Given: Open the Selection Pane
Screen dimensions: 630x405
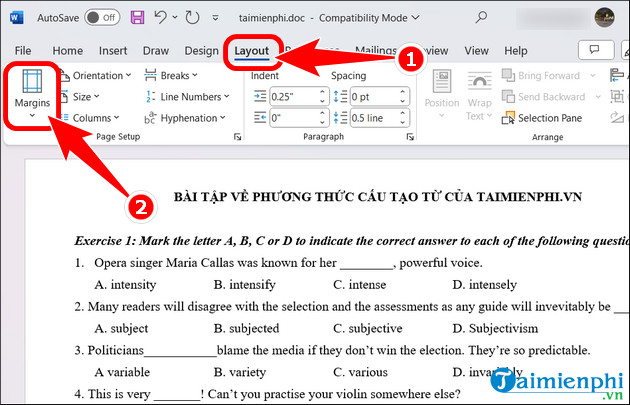Looking at the screenshot, I should pyautogui.click(x=542, y=118).
